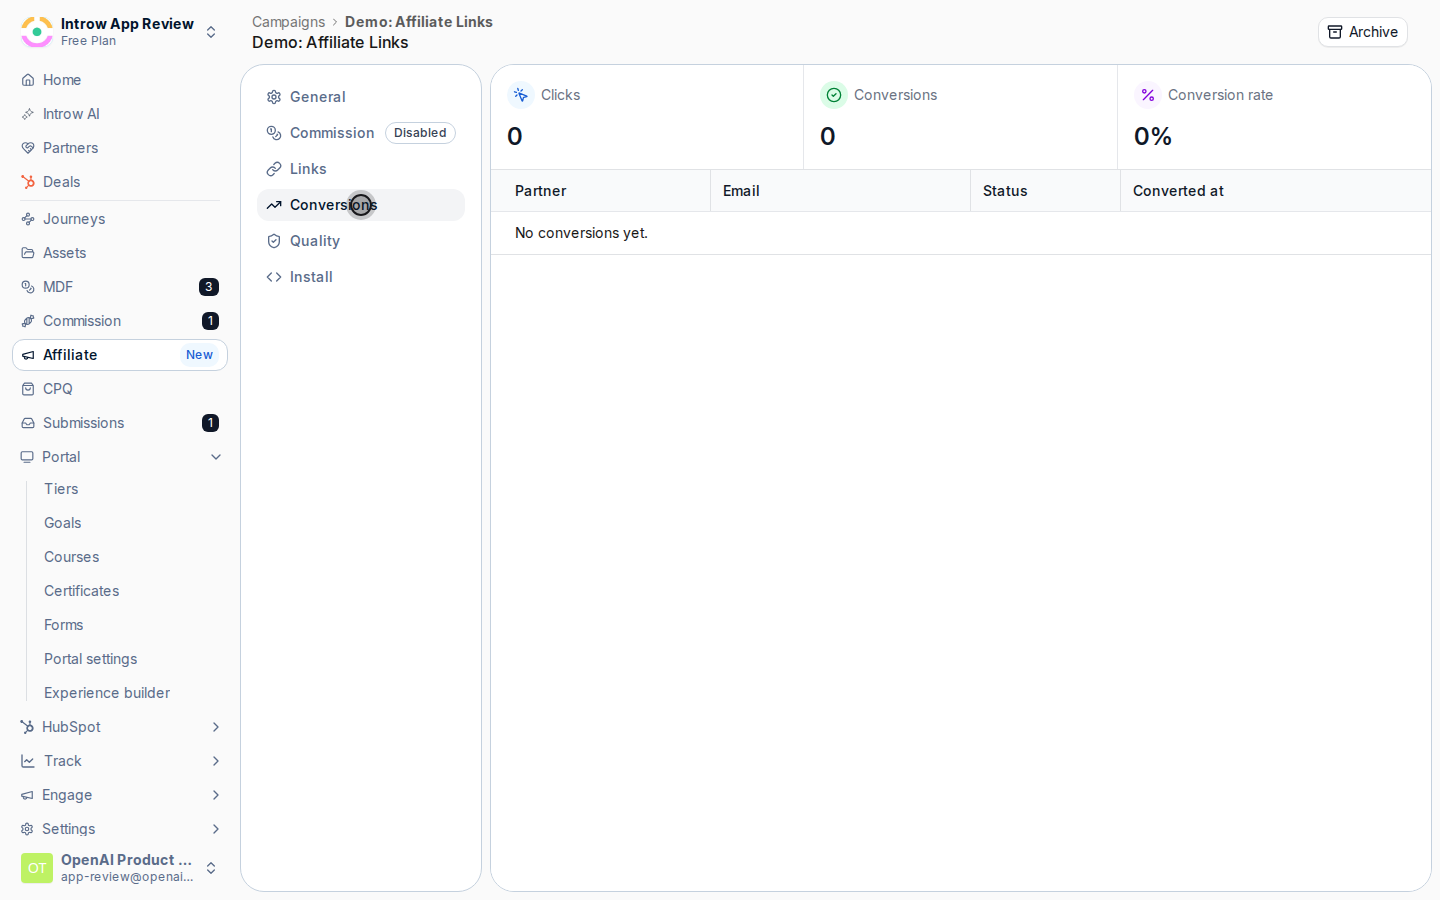This screenshot has height=900, width=1440.
Task: Open Tiers under Portal
Action: click(61, 489)
